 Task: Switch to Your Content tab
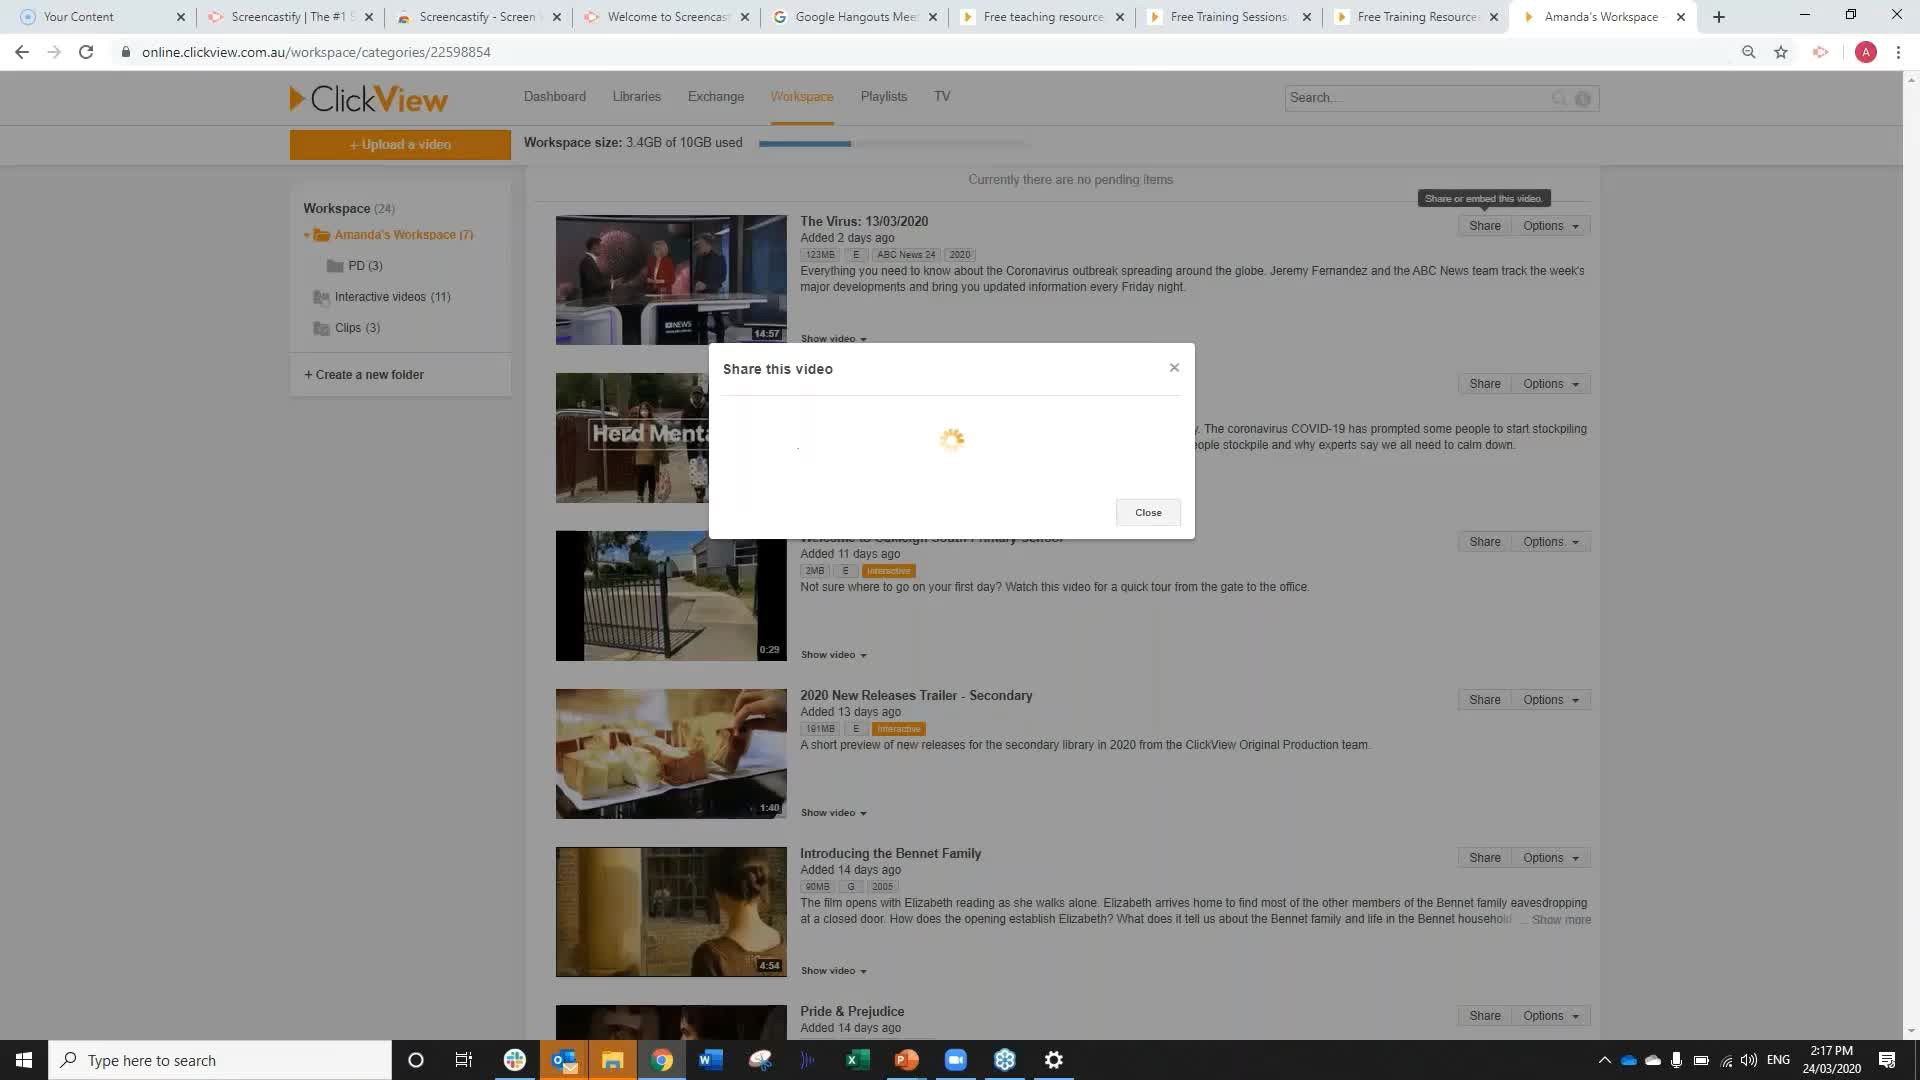100,17
